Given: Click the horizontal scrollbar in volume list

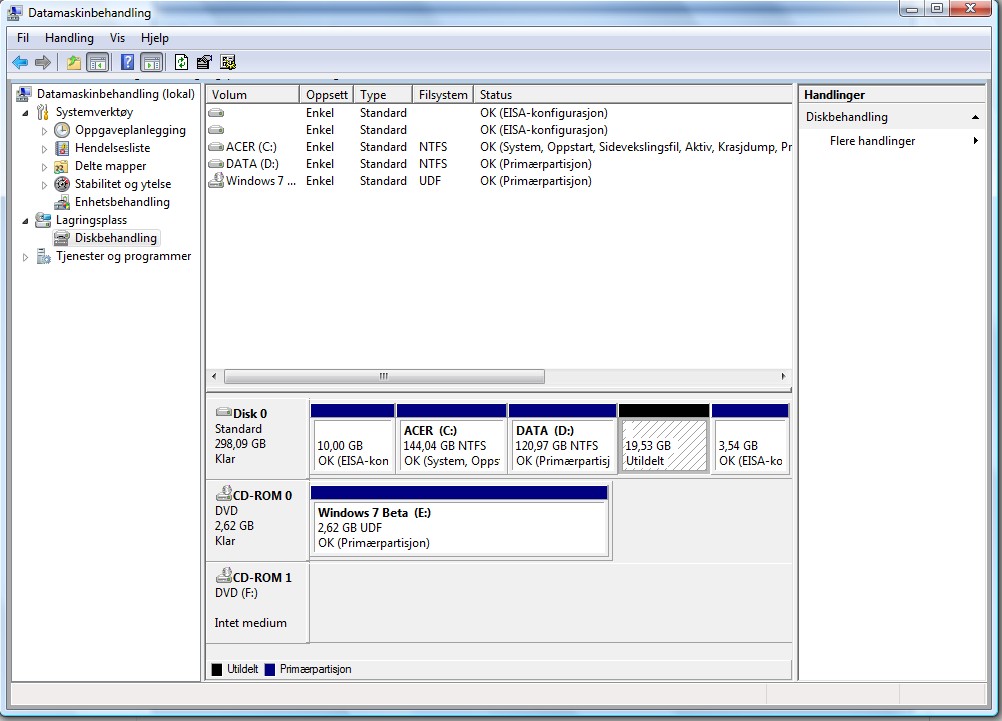Looking at the screenshot, I should click(384, 377).
